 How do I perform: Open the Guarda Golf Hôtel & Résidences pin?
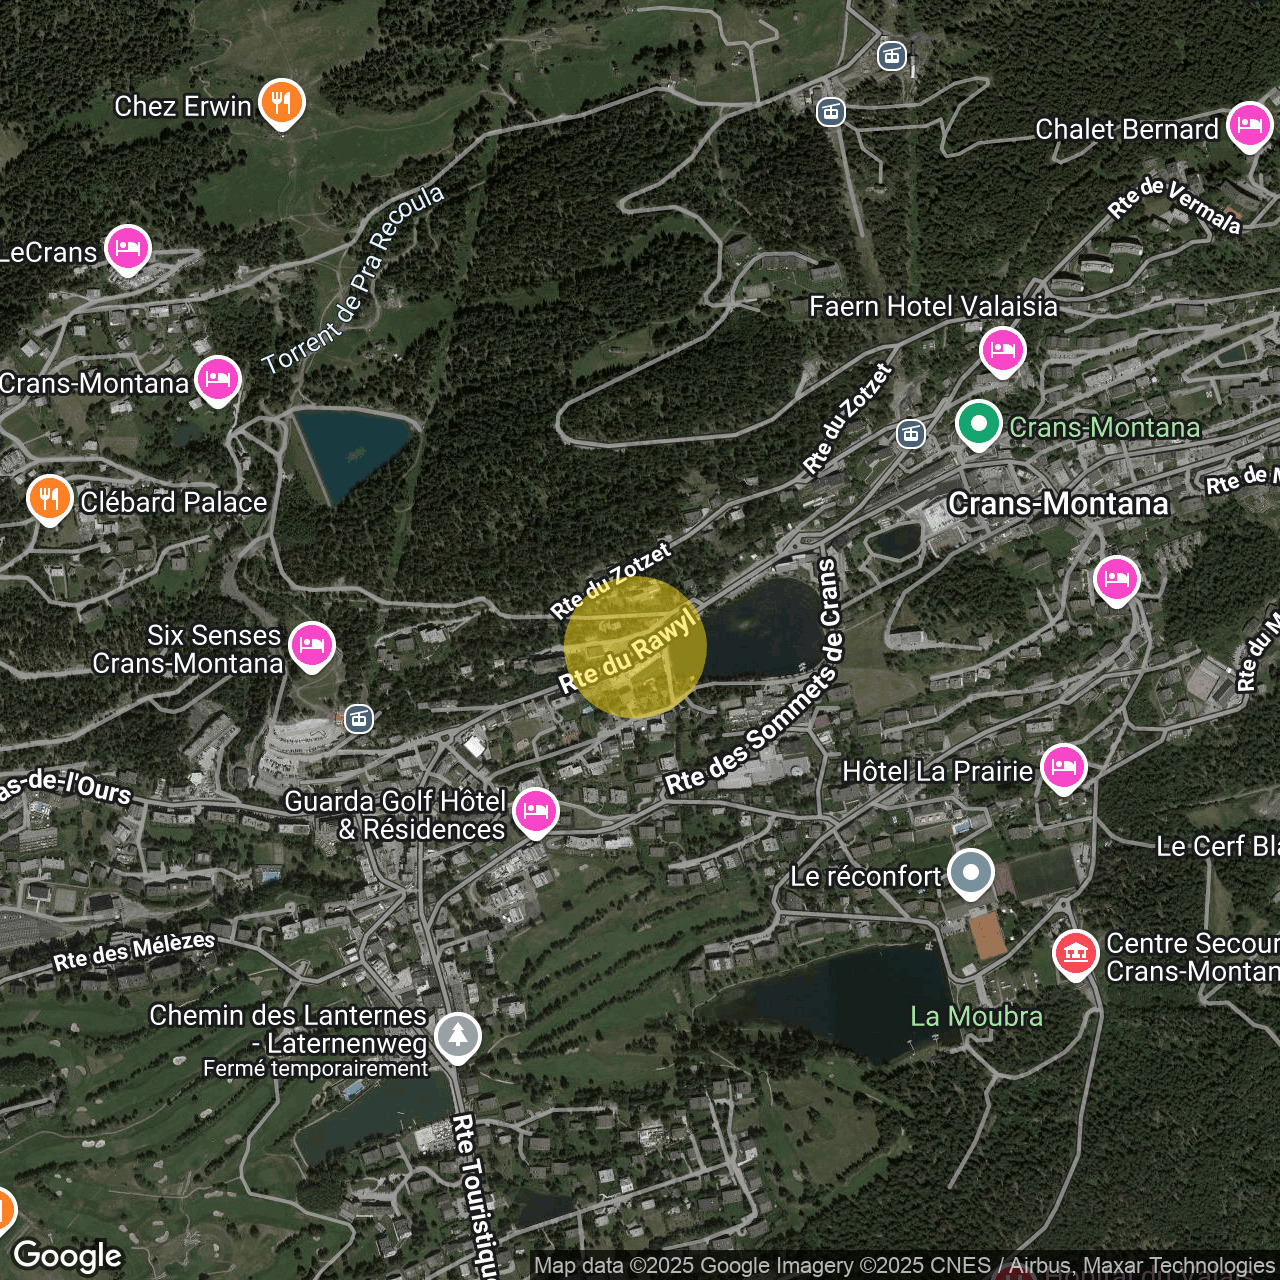click(536, 810)
